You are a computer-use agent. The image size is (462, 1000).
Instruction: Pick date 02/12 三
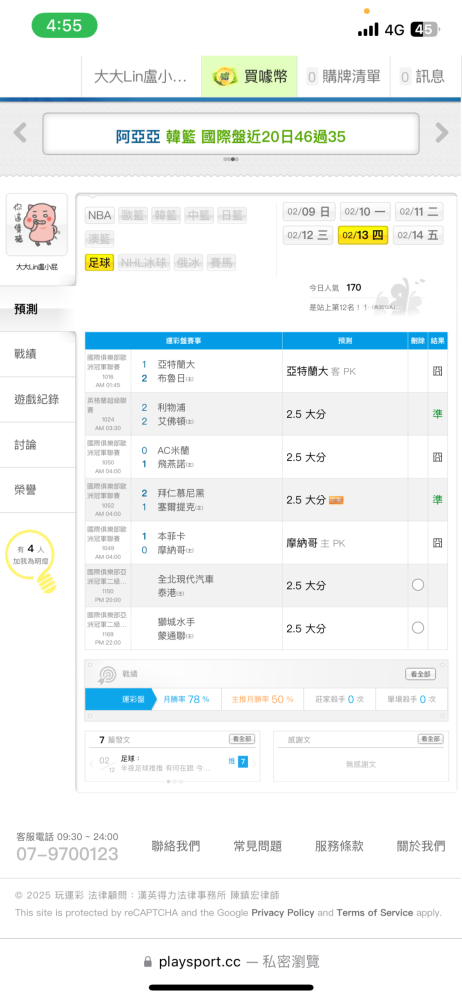pos(309,235)
